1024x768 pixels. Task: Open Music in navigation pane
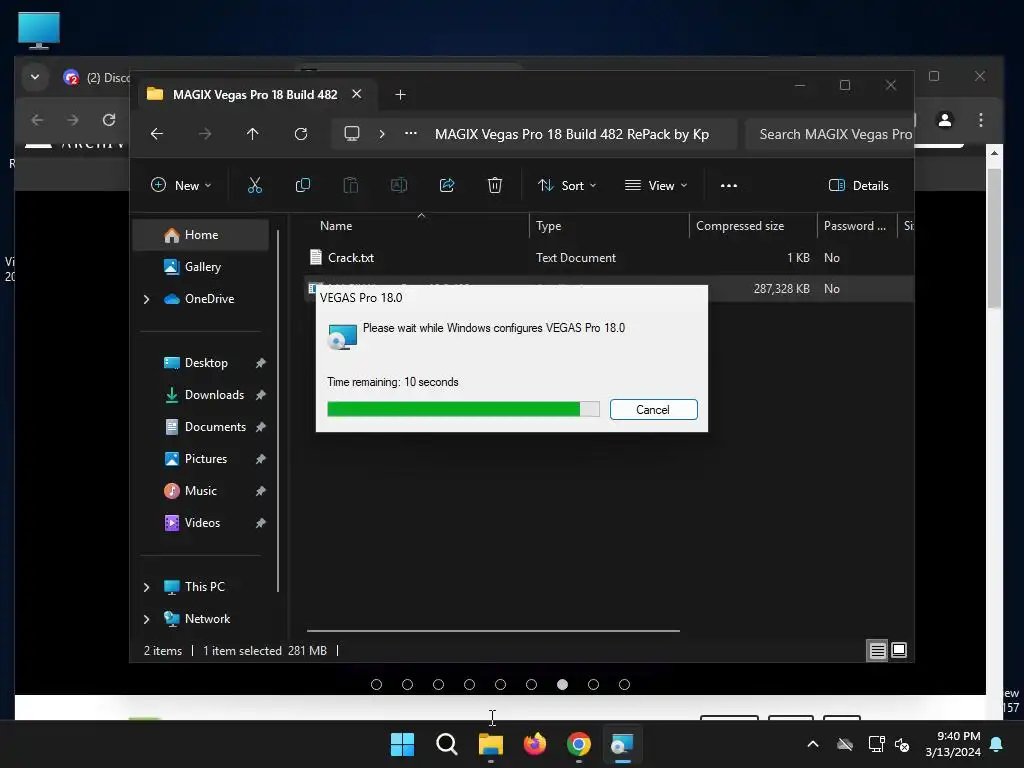(200, 491)
